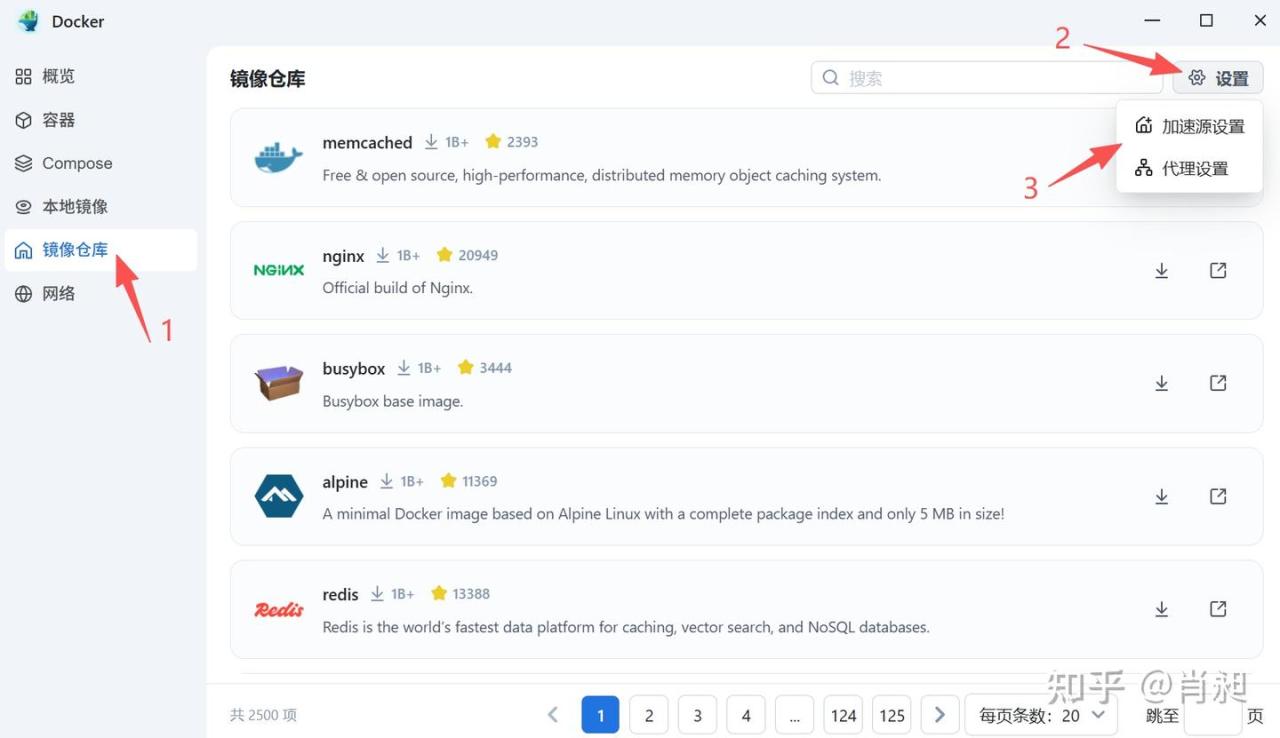
Task: Go to page 2 of results
Action: [x=649, y=715]
